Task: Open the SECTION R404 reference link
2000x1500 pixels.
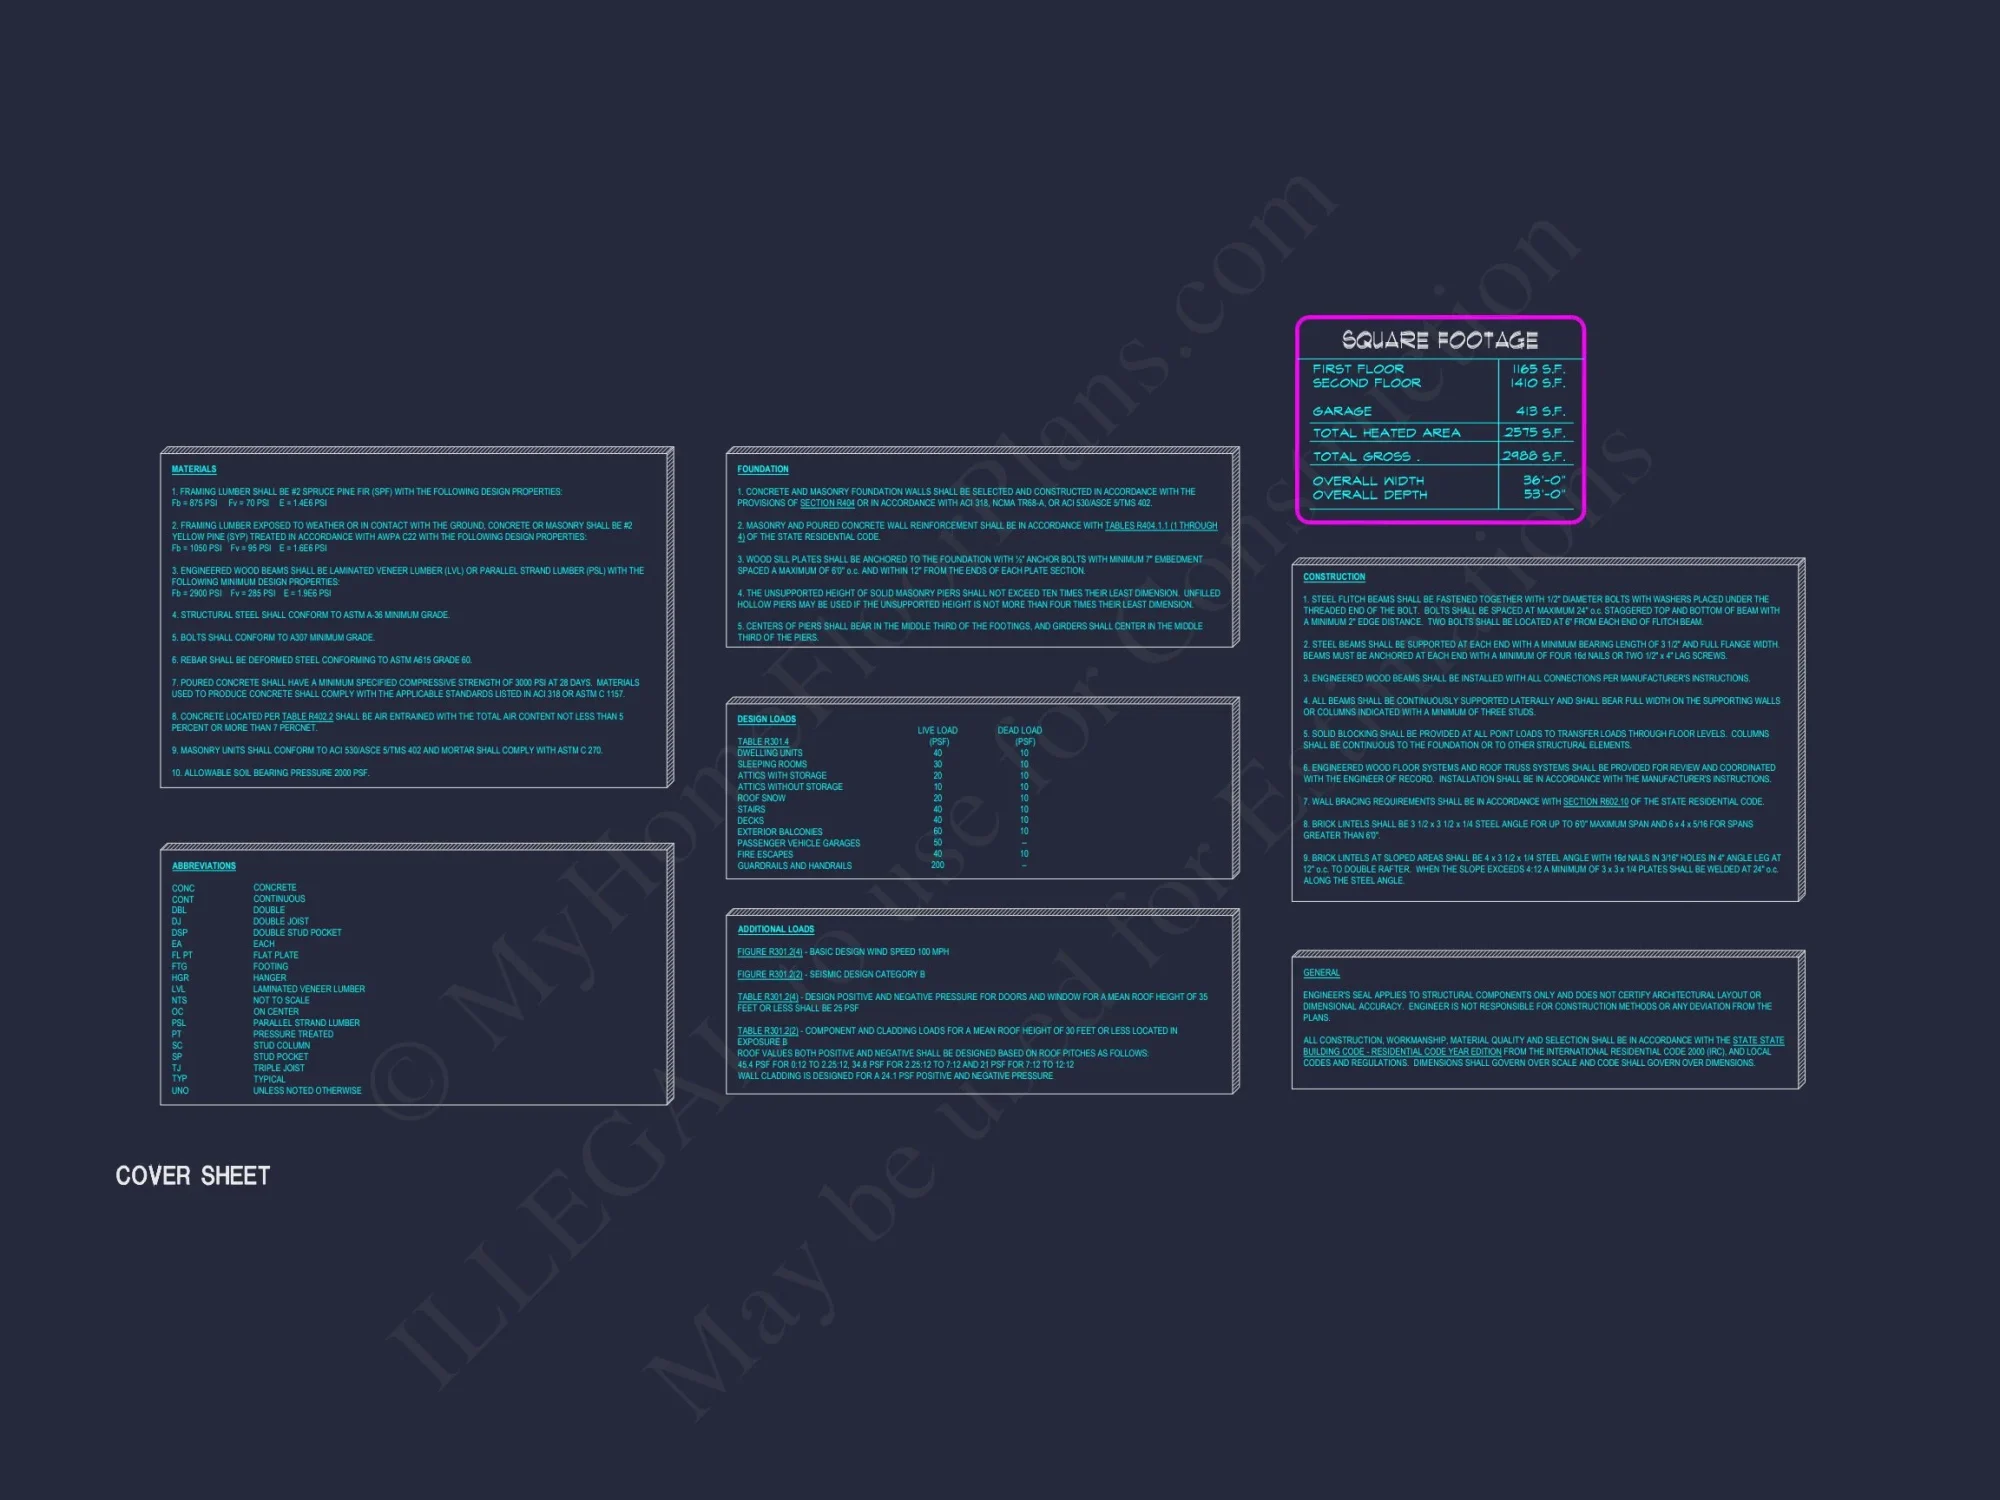Action: [827, 503]
